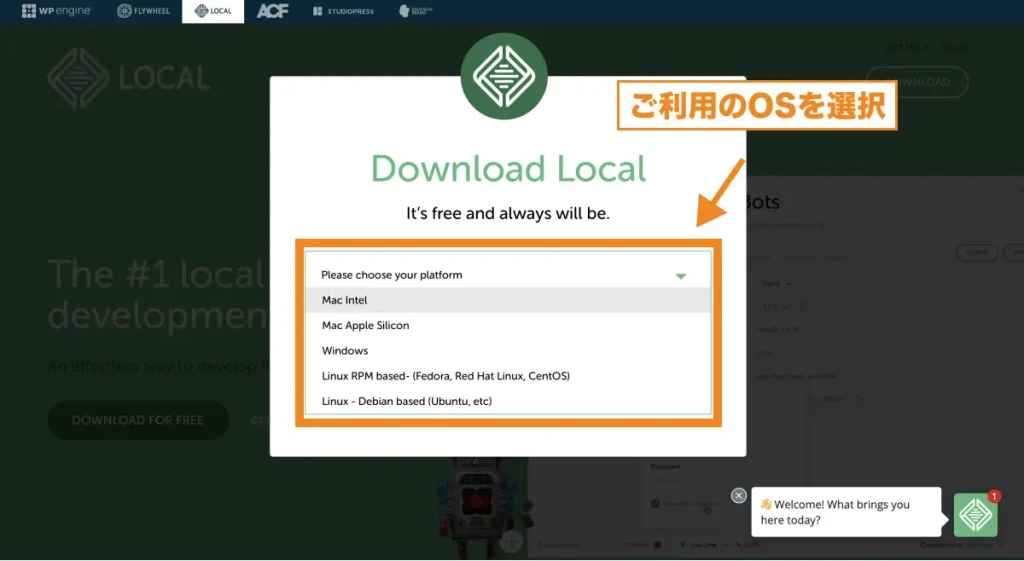The image size is (1024, 561).
Task: Click the Genesis Blocks head icon
Action: 417,11
